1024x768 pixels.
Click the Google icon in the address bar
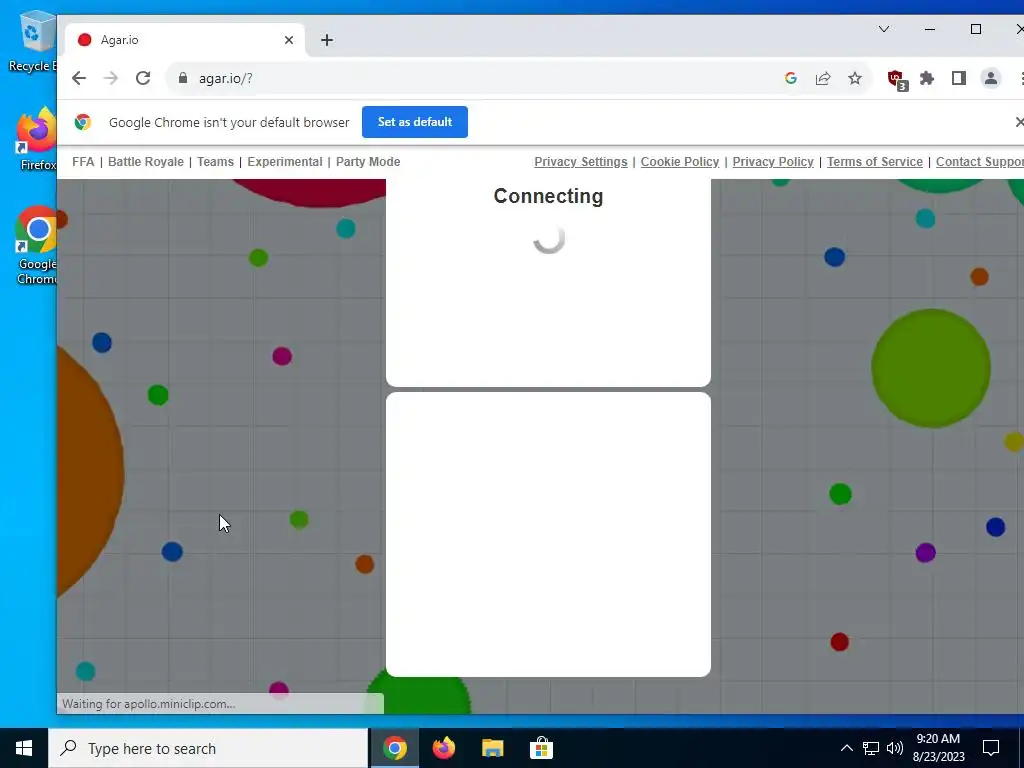tap(791, 78)
